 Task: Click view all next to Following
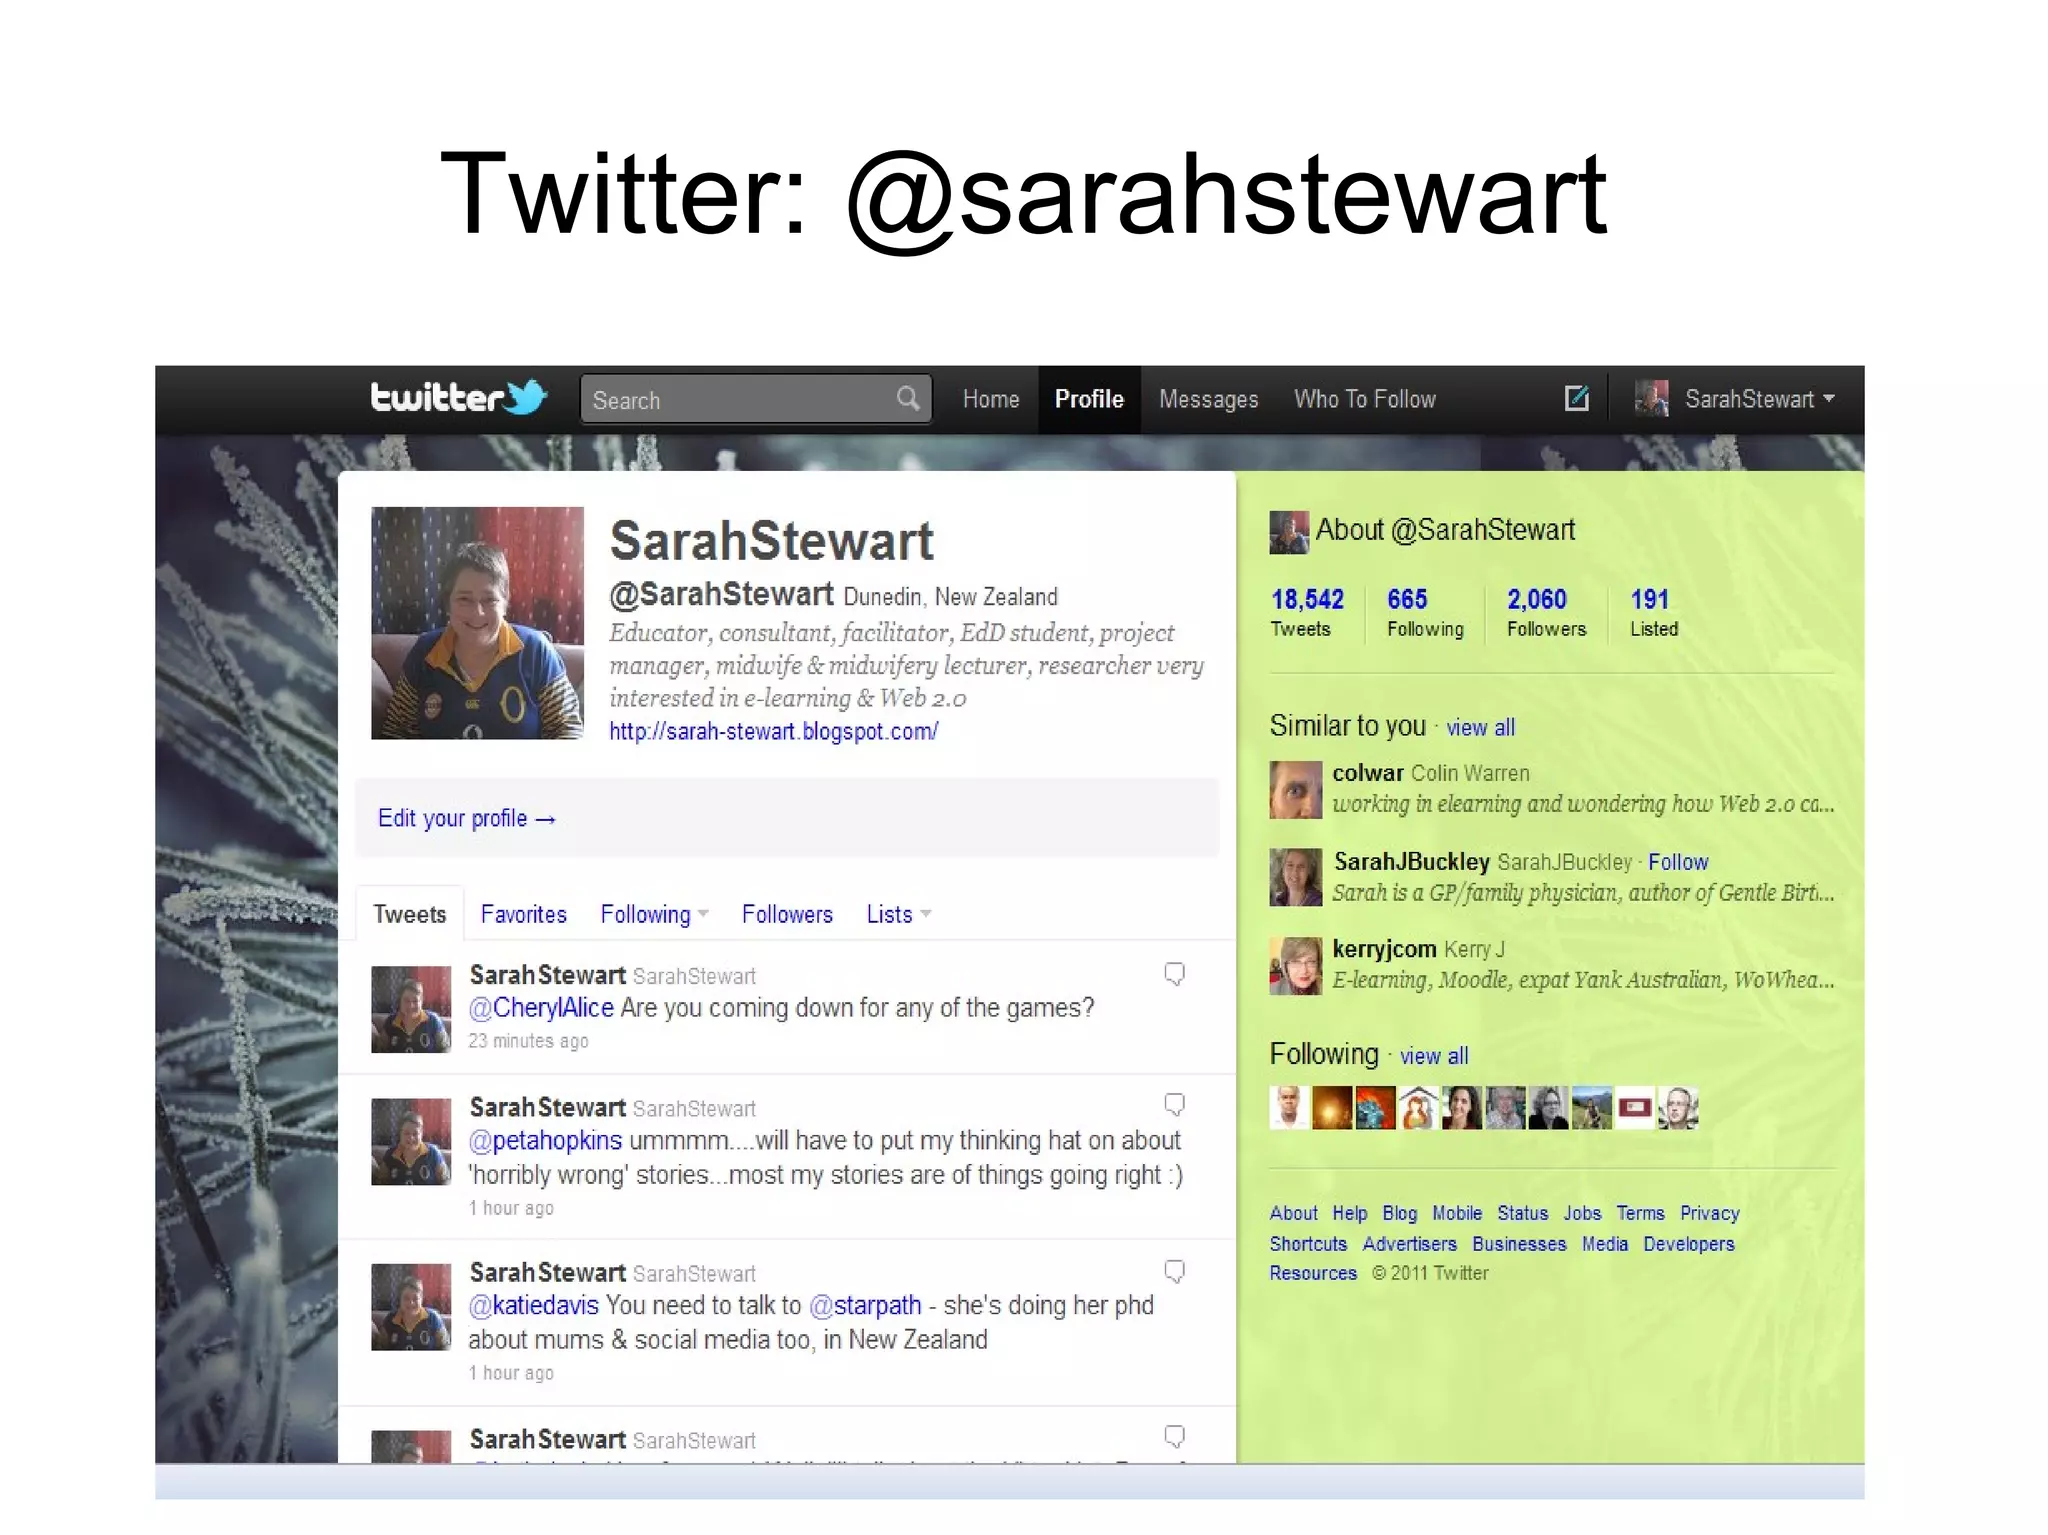1434,1055
